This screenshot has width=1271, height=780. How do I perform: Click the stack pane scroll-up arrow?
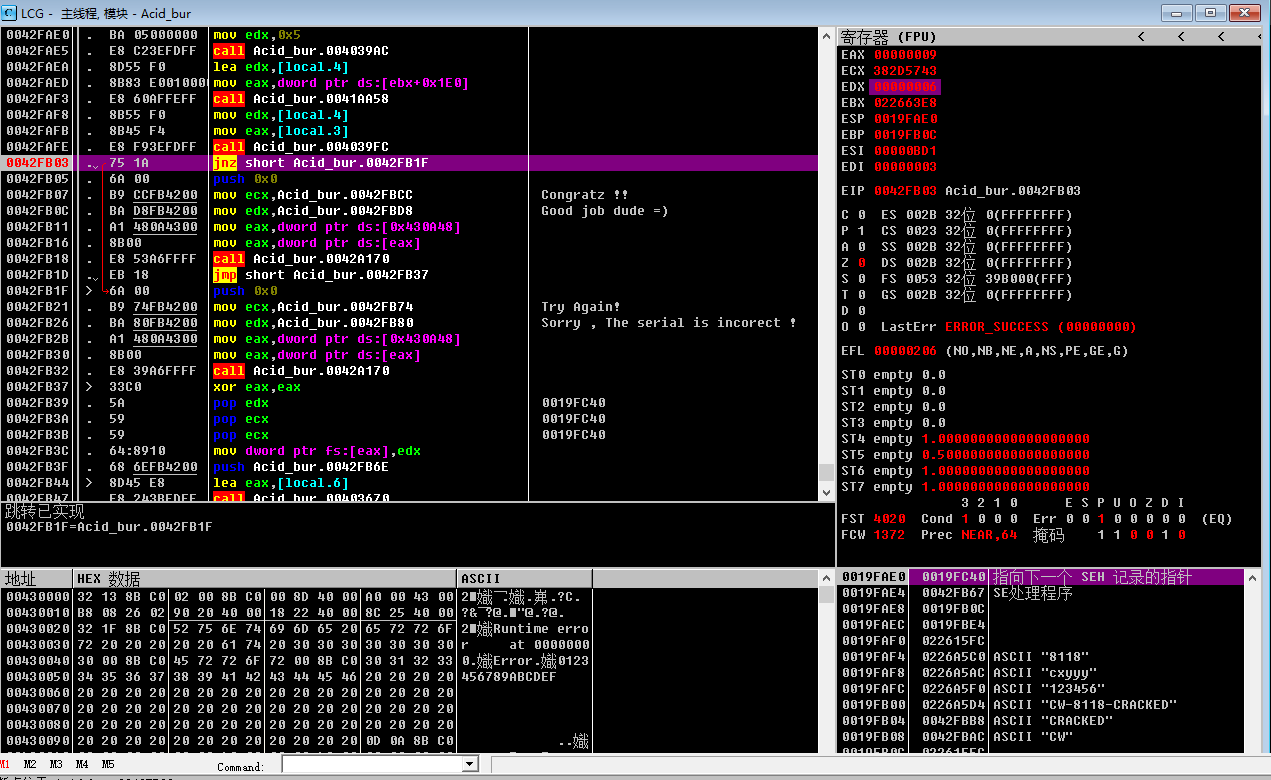coord(1253,577)
